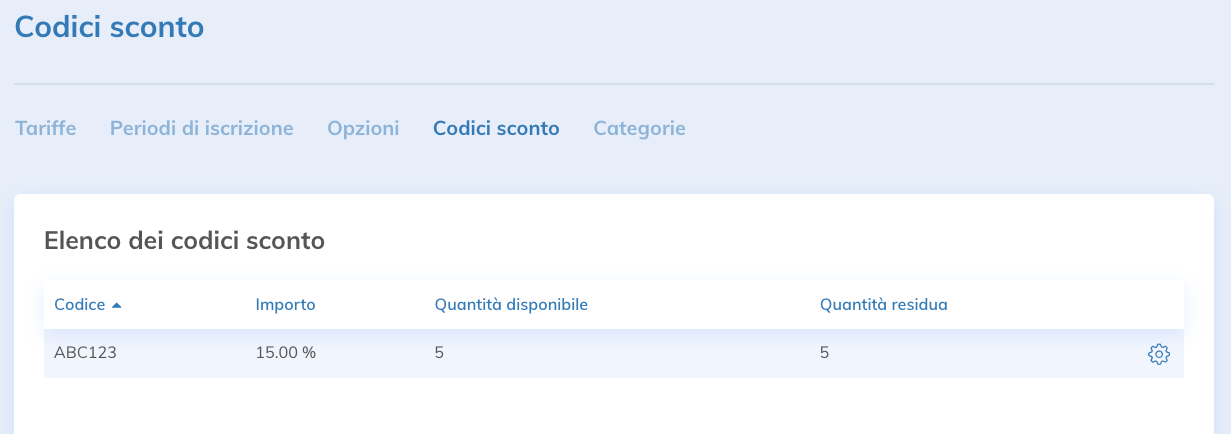Click the Elenco dei codici sconto heading
The width and height of the screenshot is (1231, 434).
[x=184, y=240]
